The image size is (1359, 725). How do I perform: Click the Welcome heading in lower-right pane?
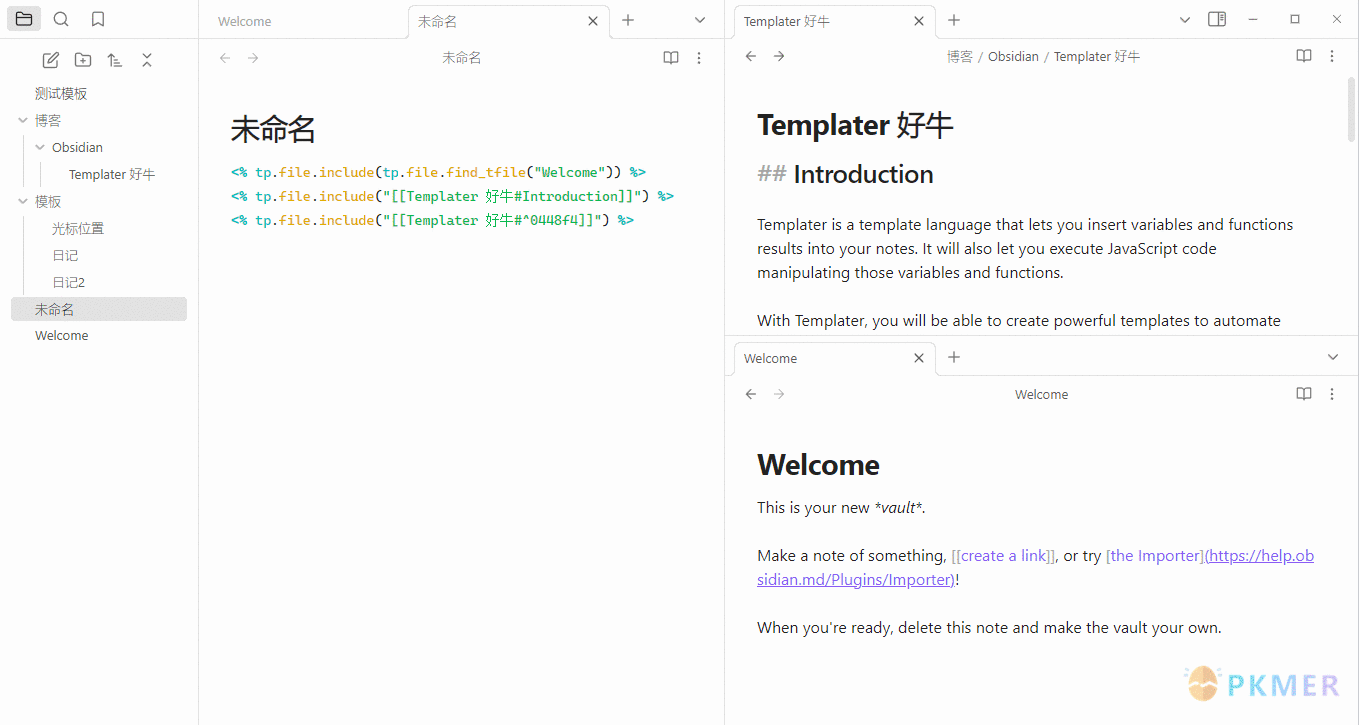818,465
